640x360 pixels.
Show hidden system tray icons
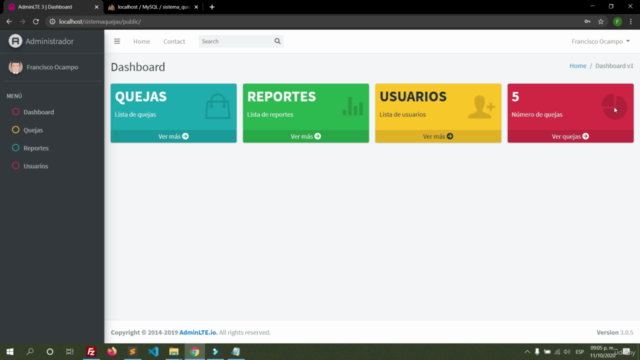[527, 351]
